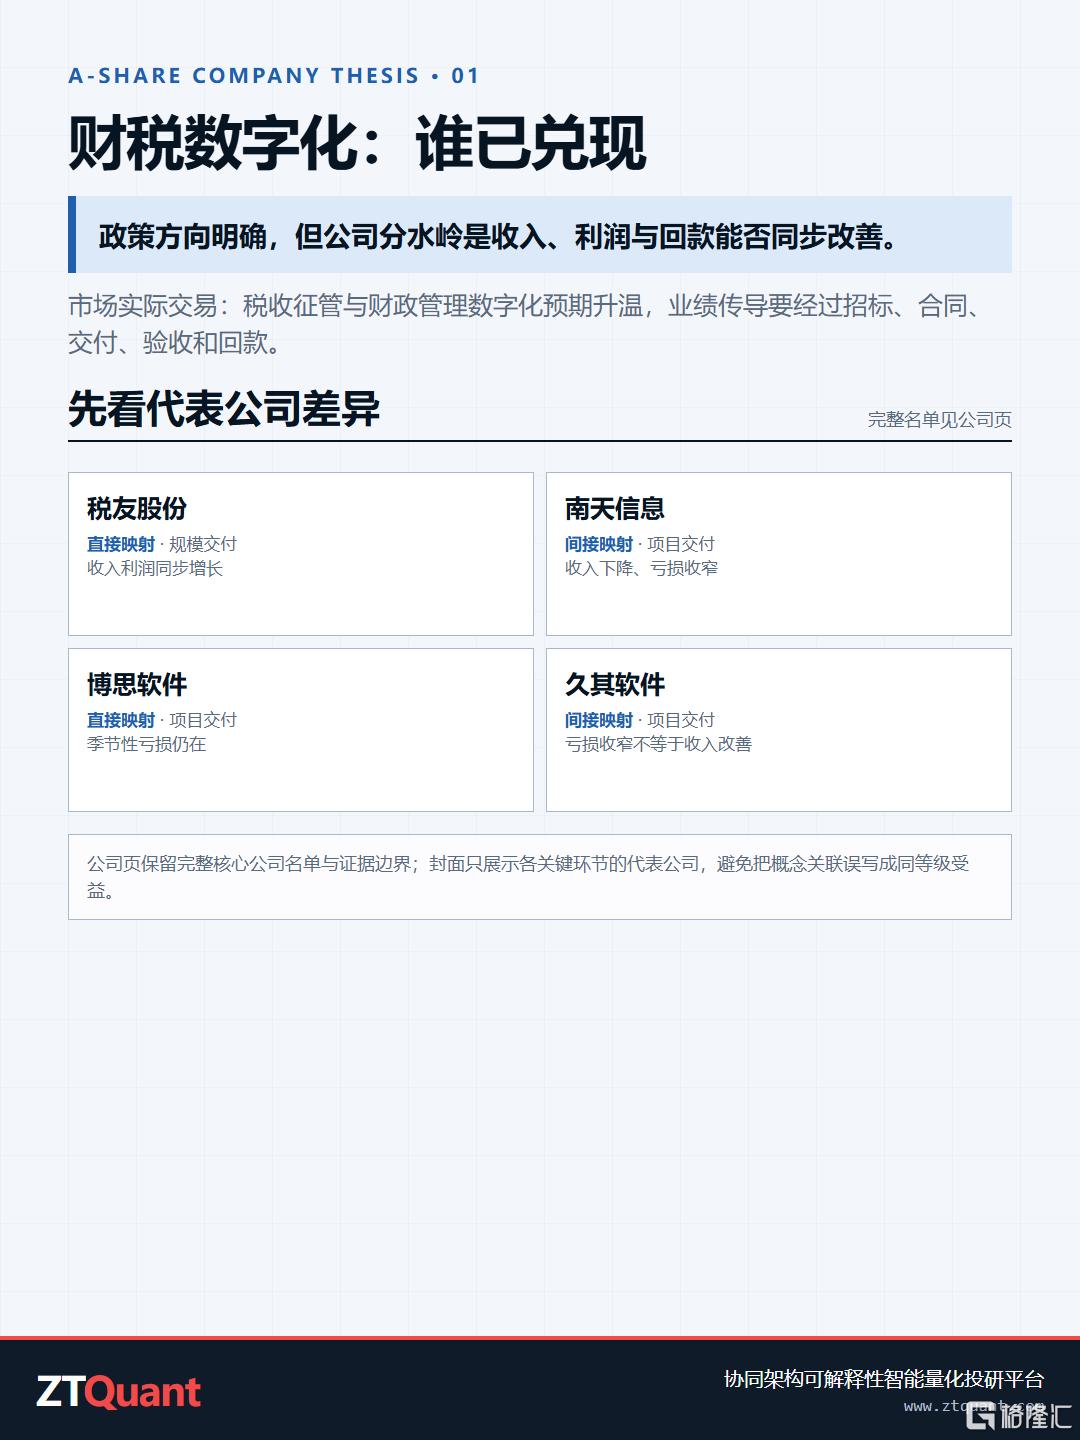Click the 协同架构可解释性智能量化投研平台 tagline
Viewport: 1080px width, 1440px height.
(x=884, y=1379)
